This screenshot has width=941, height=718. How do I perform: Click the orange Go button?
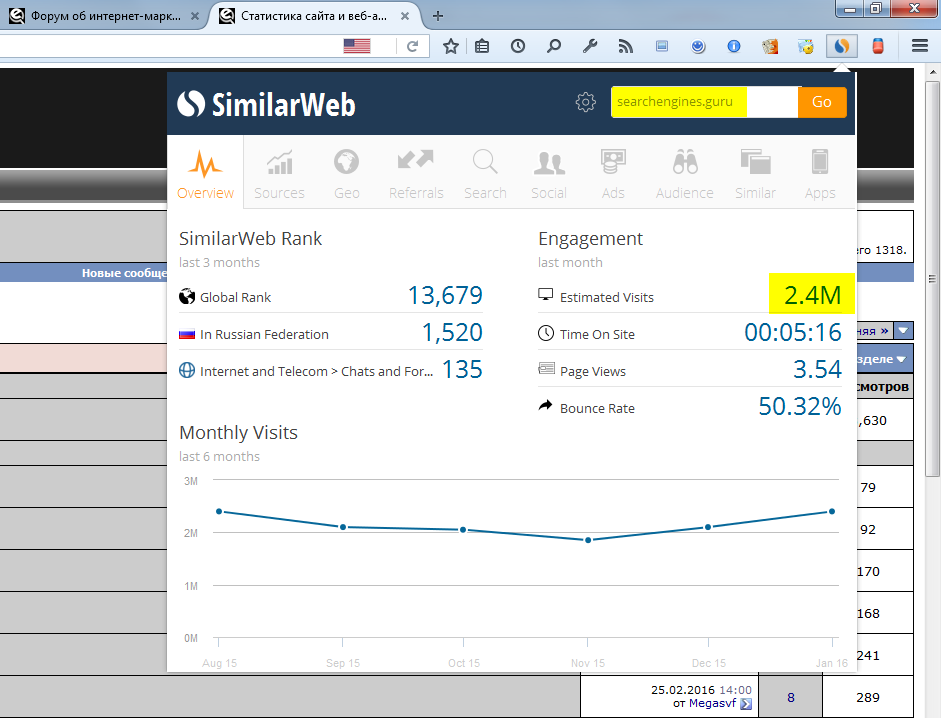click(x=821, y=102)
